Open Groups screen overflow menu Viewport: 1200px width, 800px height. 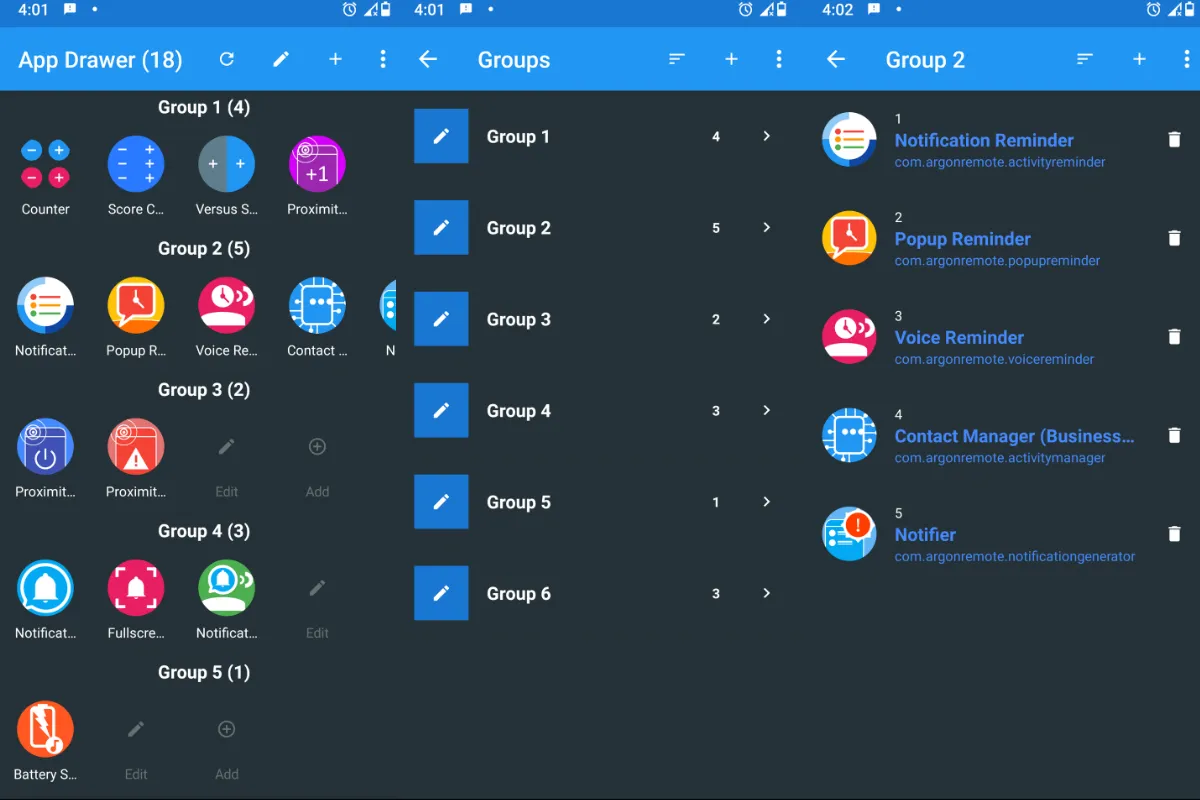(x=778, y=59)
